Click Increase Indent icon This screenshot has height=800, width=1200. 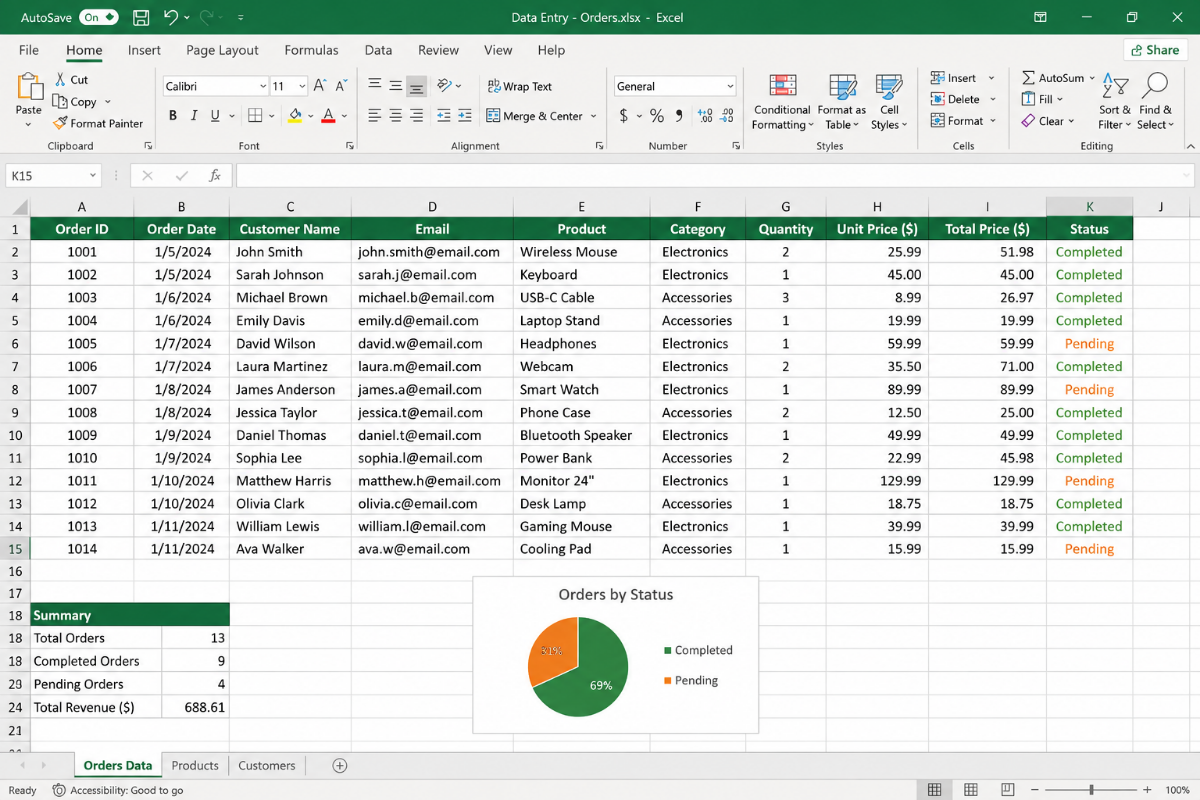tap(465, 116)
